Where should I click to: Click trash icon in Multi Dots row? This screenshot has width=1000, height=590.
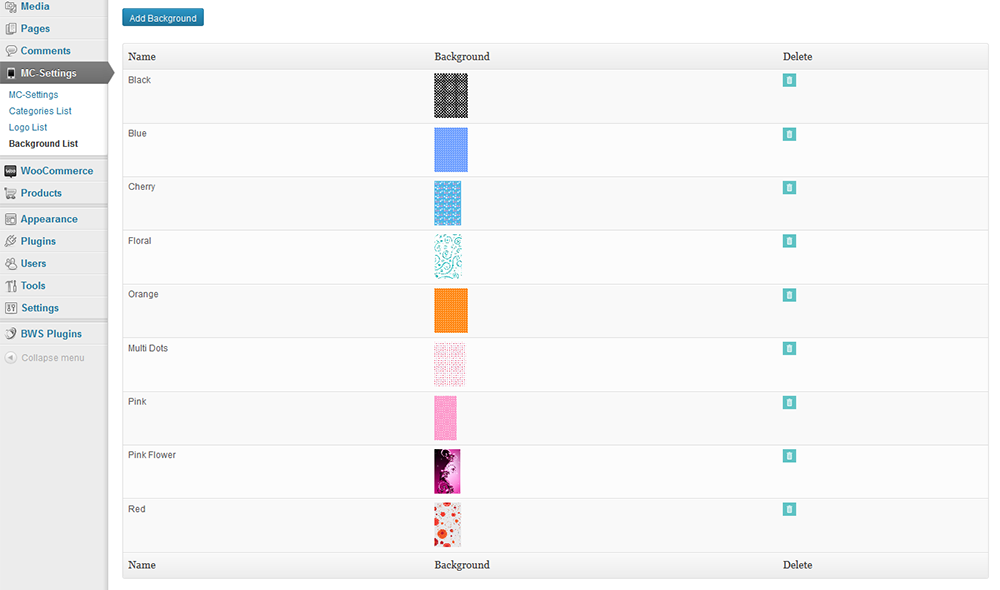pos(789,348)
